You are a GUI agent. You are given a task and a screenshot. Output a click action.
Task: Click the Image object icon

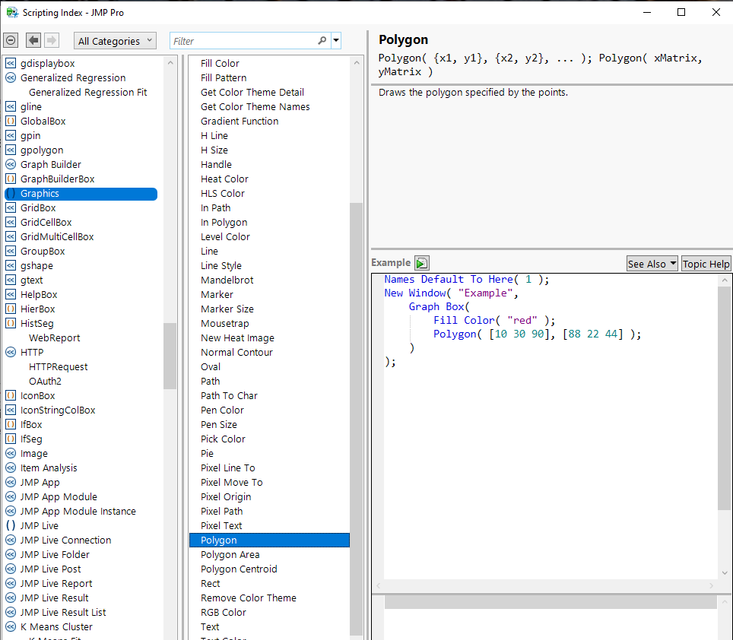coord(10,453)
